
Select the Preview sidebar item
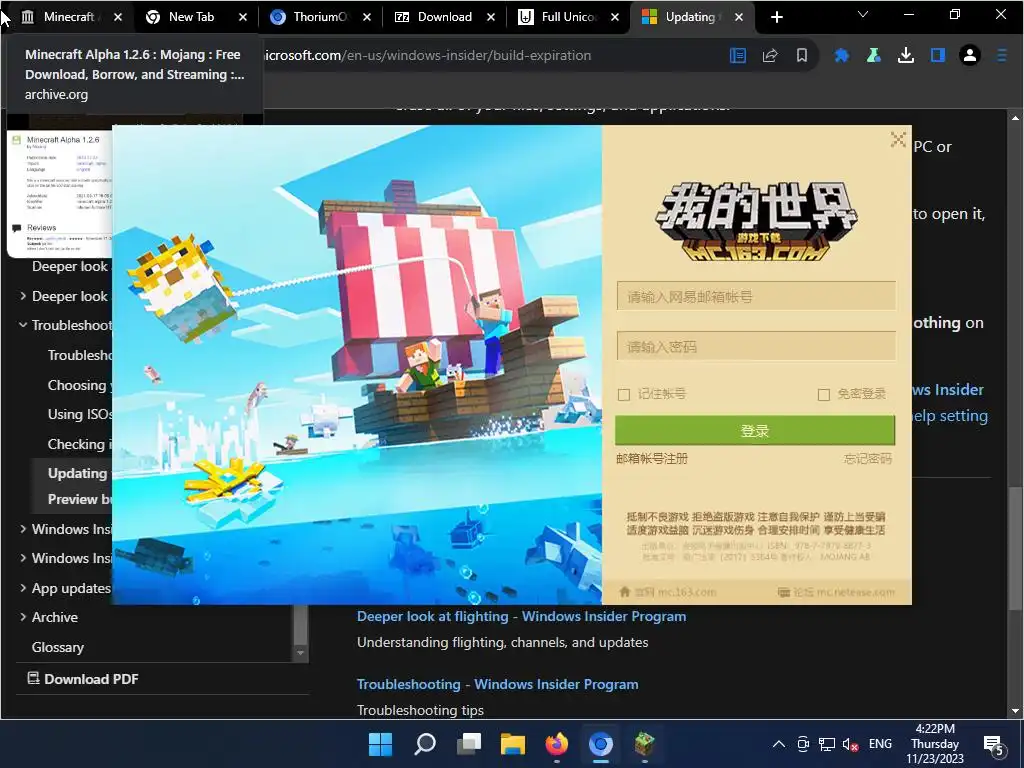click(x=79, y=499)
